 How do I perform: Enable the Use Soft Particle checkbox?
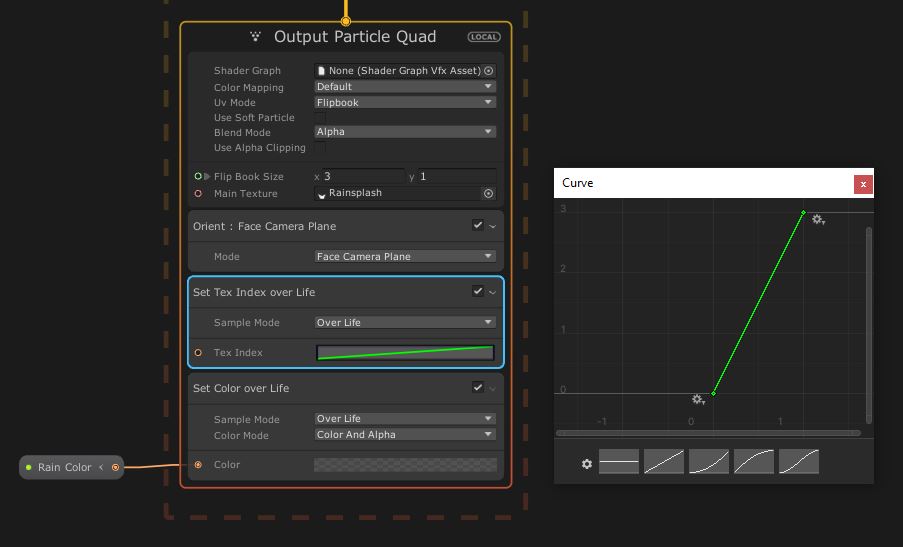click(320, 118)
